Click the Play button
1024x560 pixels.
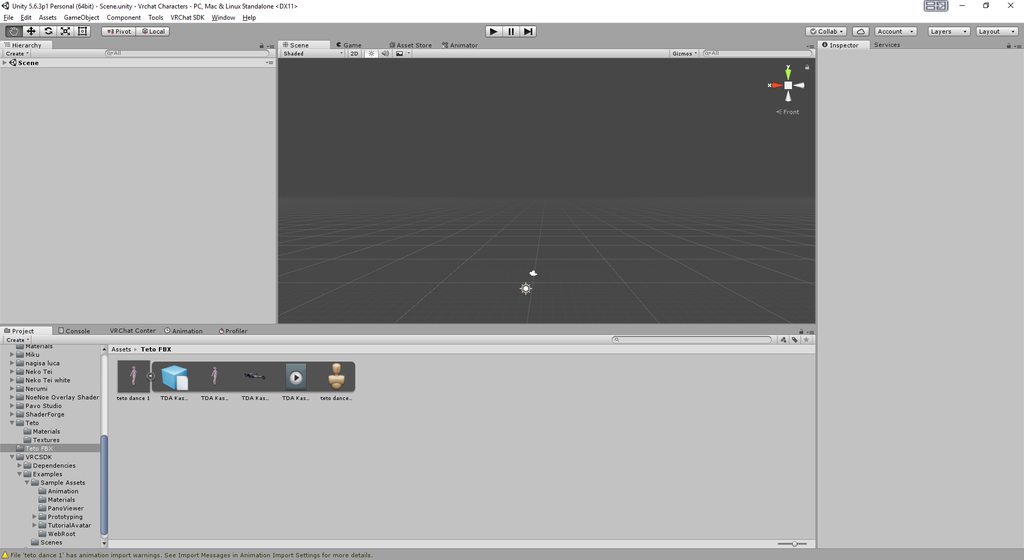[494, 31]
